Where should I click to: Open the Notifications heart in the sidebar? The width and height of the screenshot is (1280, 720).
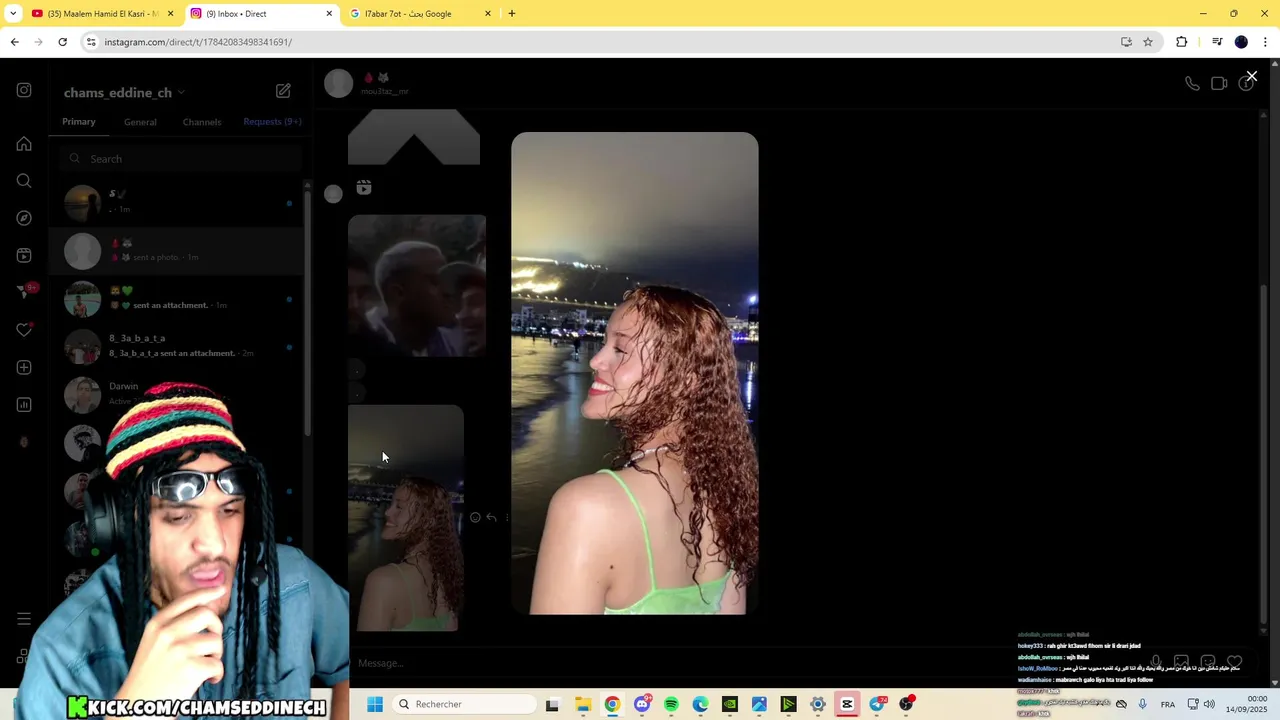tap(24, 330)
